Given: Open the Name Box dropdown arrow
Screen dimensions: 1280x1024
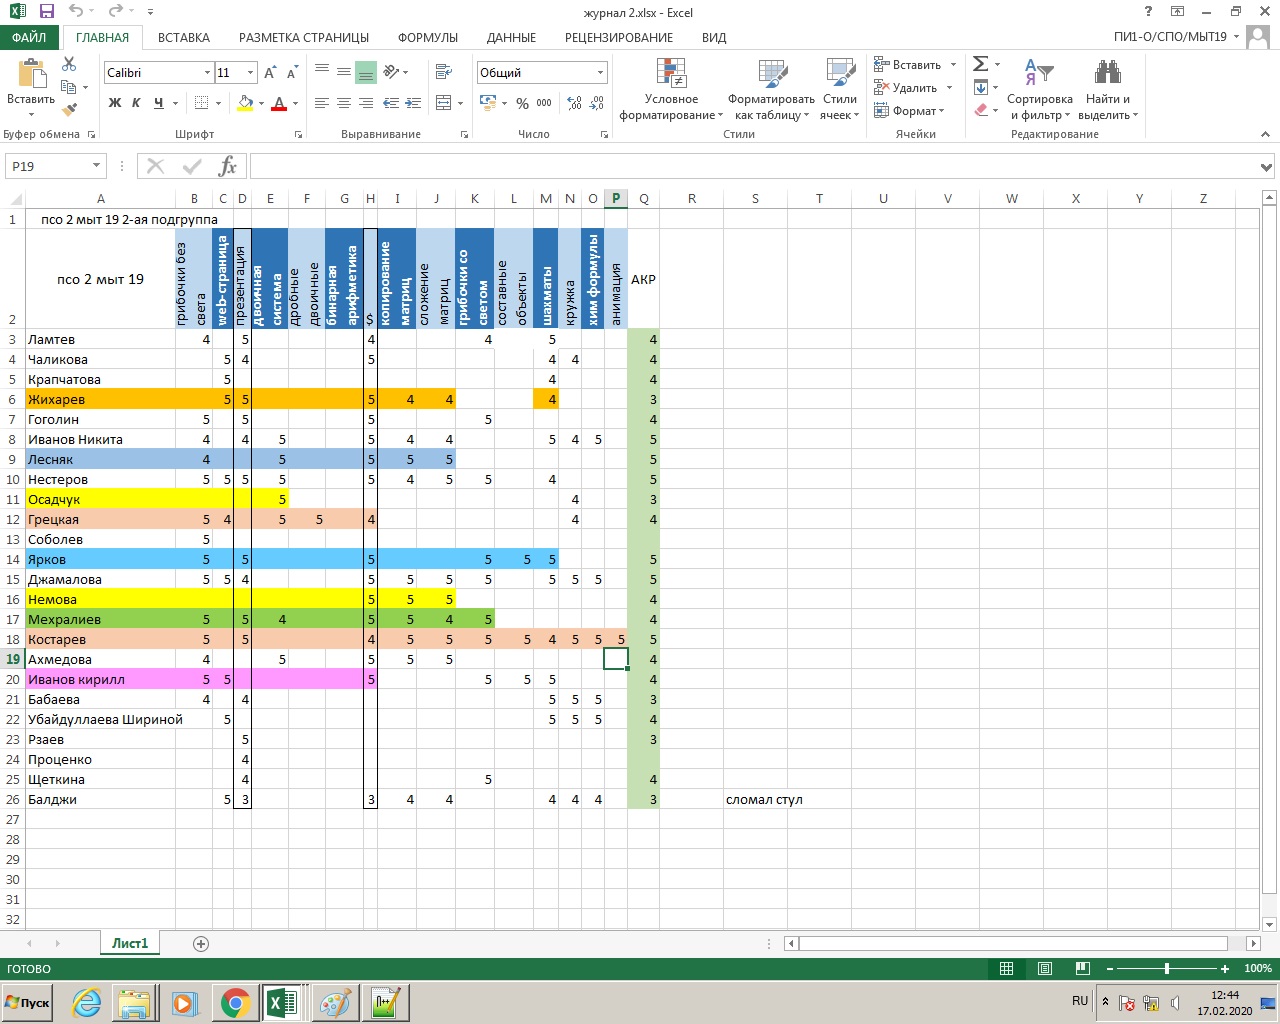Looking at the screenshot, I should coord(97,166).
